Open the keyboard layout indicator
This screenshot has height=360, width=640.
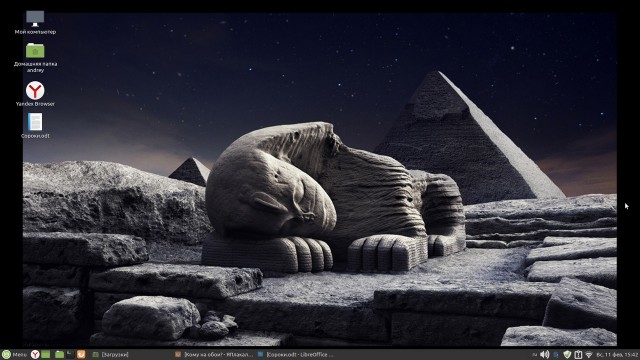point(534,355)
